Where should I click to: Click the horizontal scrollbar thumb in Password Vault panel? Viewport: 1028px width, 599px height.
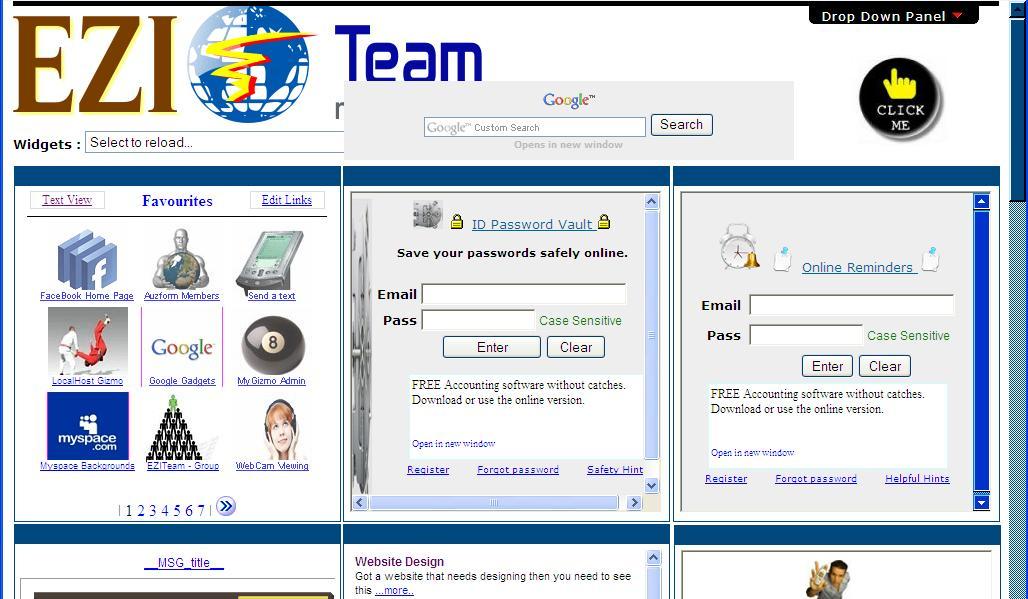click(x=494, y=503)
